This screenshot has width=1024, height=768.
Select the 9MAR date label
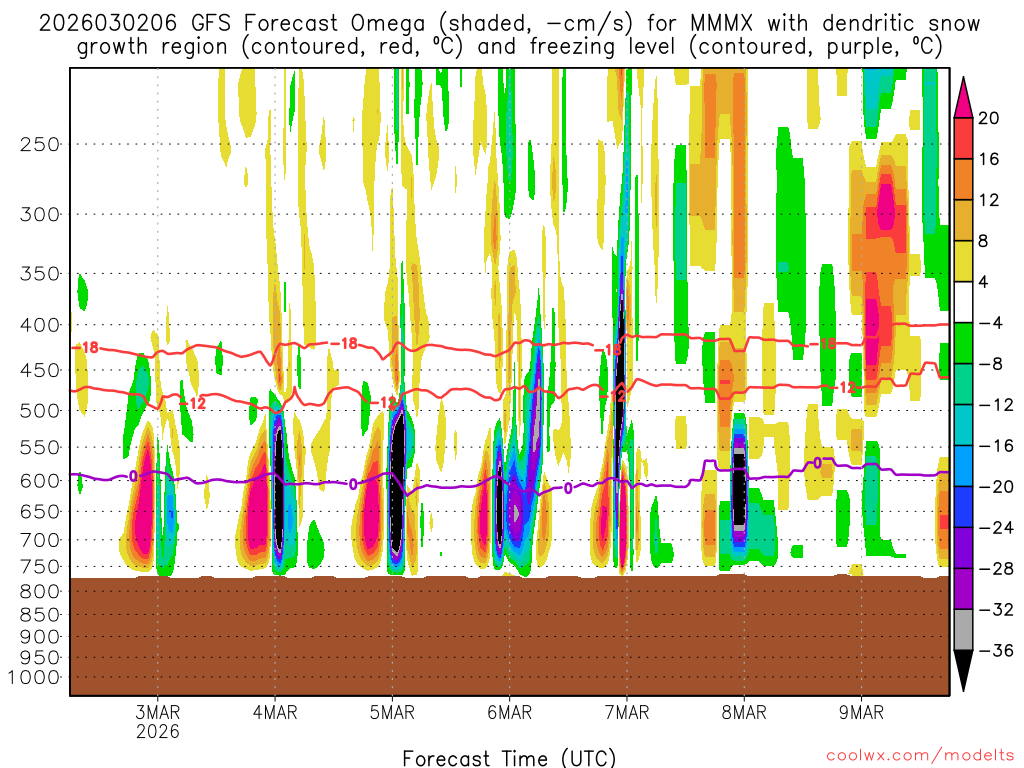click(861, 712)
